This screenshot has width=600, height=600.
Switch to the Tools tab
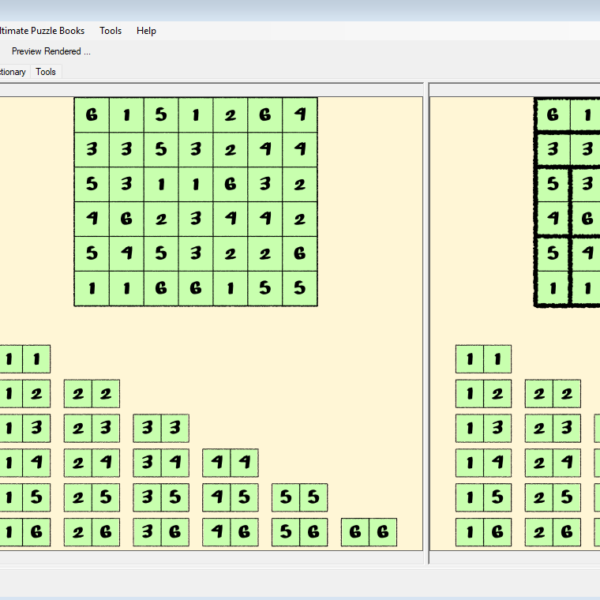point(46,72)
